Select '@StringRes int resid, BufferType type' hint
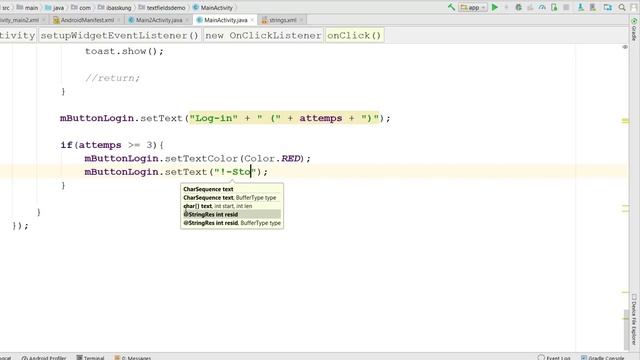This screenshot has width=640, height=360. coord(232,223)
